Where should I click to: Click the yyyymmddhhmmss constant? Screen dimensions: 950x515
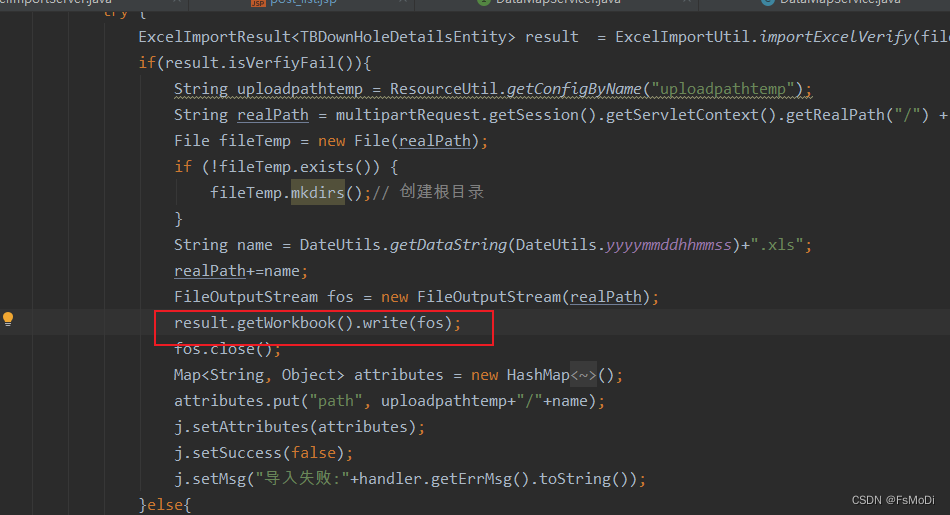point(668,245)
